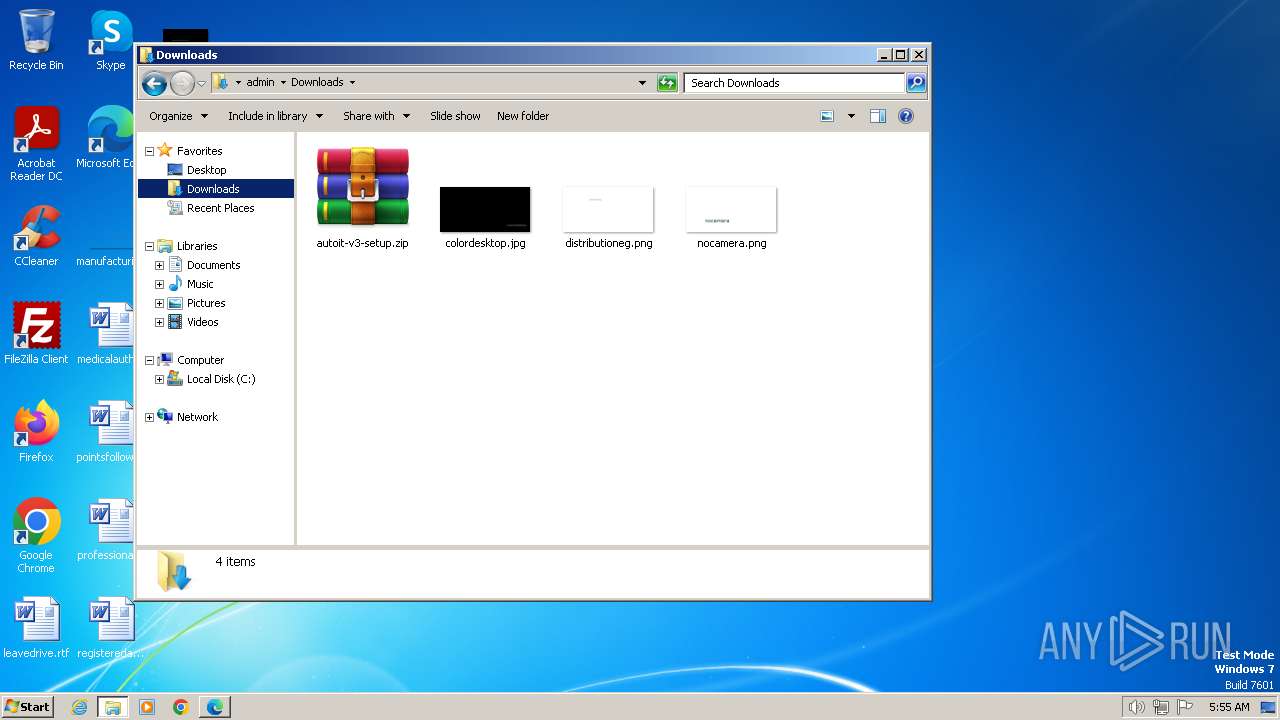Change your view icon in toolbar
Viewport: 1280px width, 720px height.
point(827,116)
